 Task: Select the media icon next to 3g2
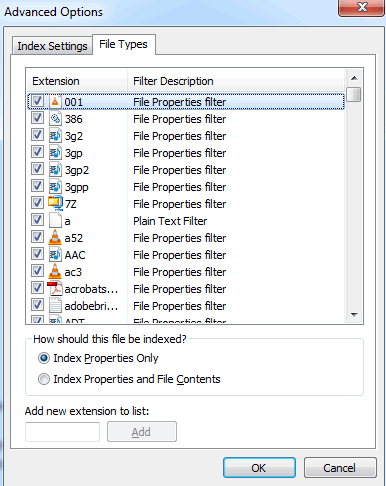(x=55, y=136)
